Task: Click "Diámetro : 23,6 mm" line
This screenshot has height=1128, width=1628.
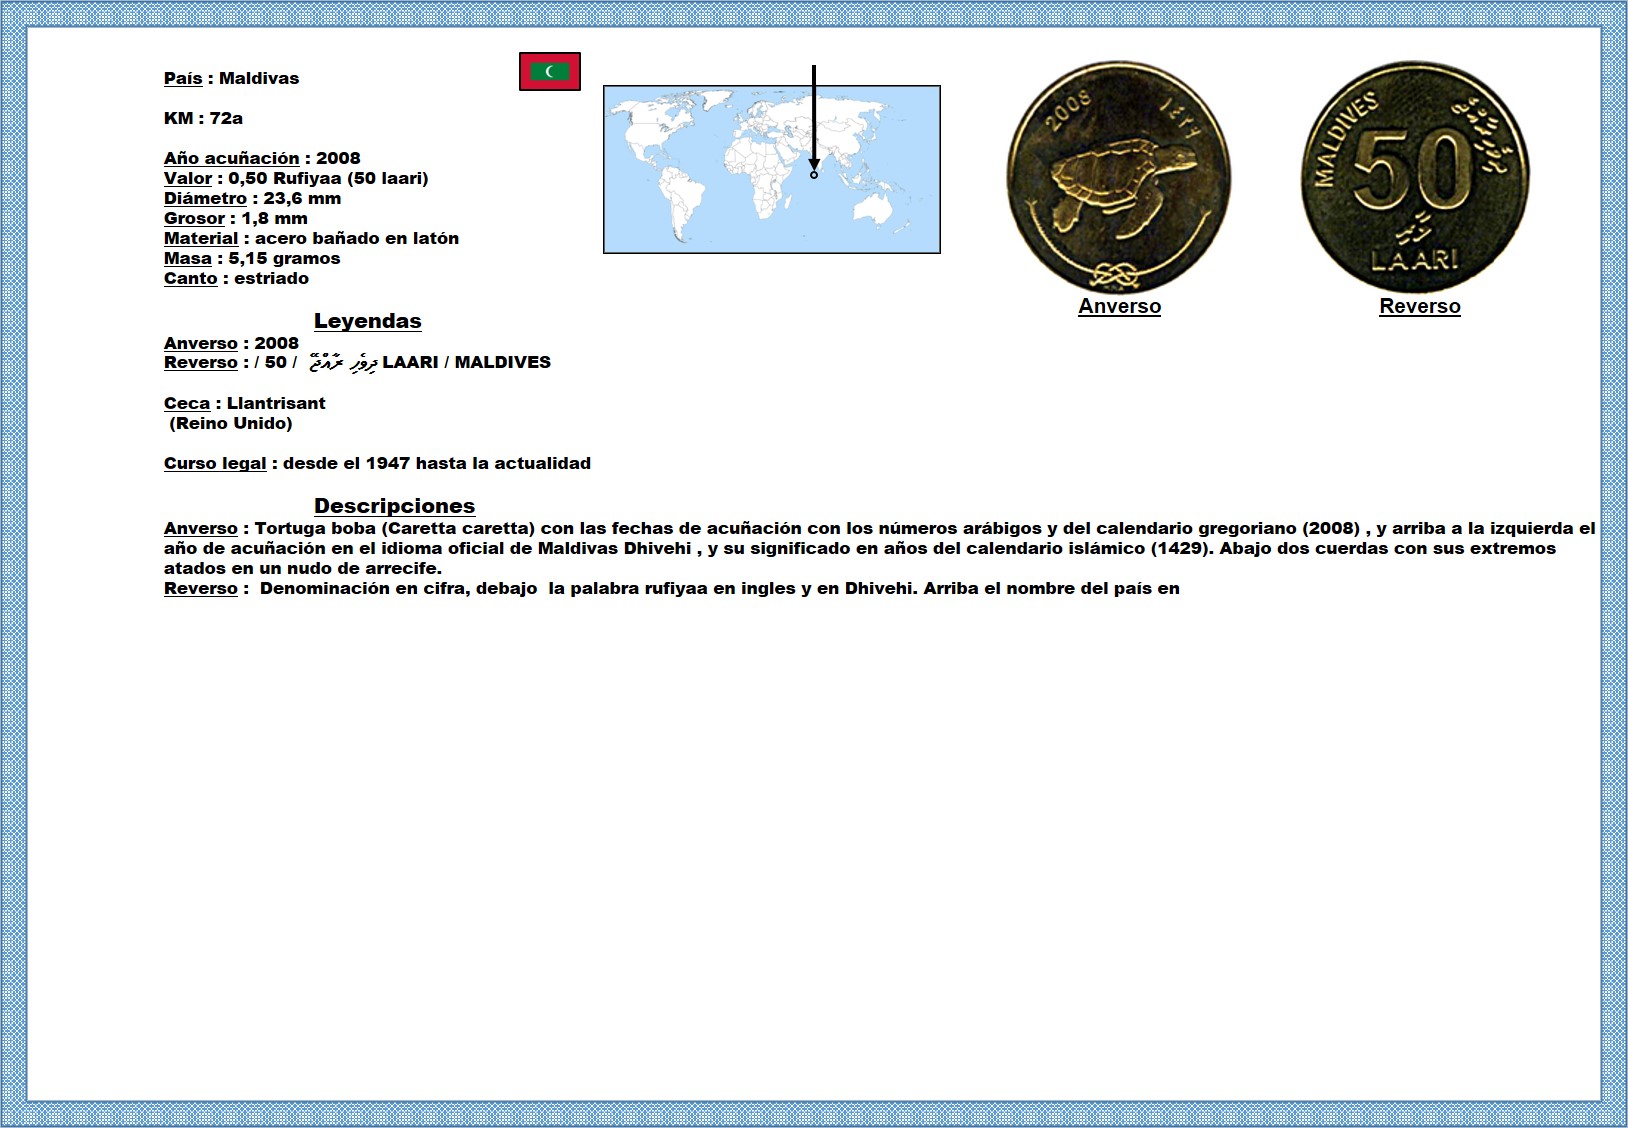Action: [x=253, y=198]
